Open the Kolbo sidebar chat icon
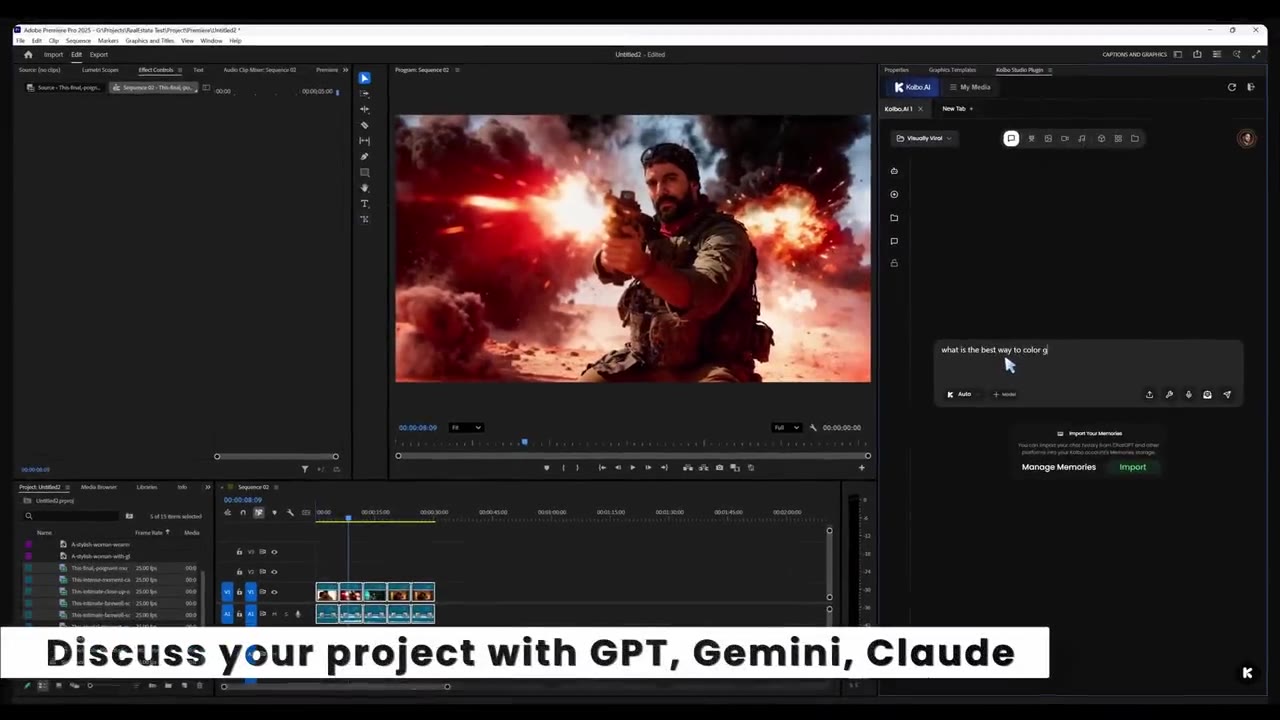This screenshot has width=1280, height=720. (x=894, y=241)
